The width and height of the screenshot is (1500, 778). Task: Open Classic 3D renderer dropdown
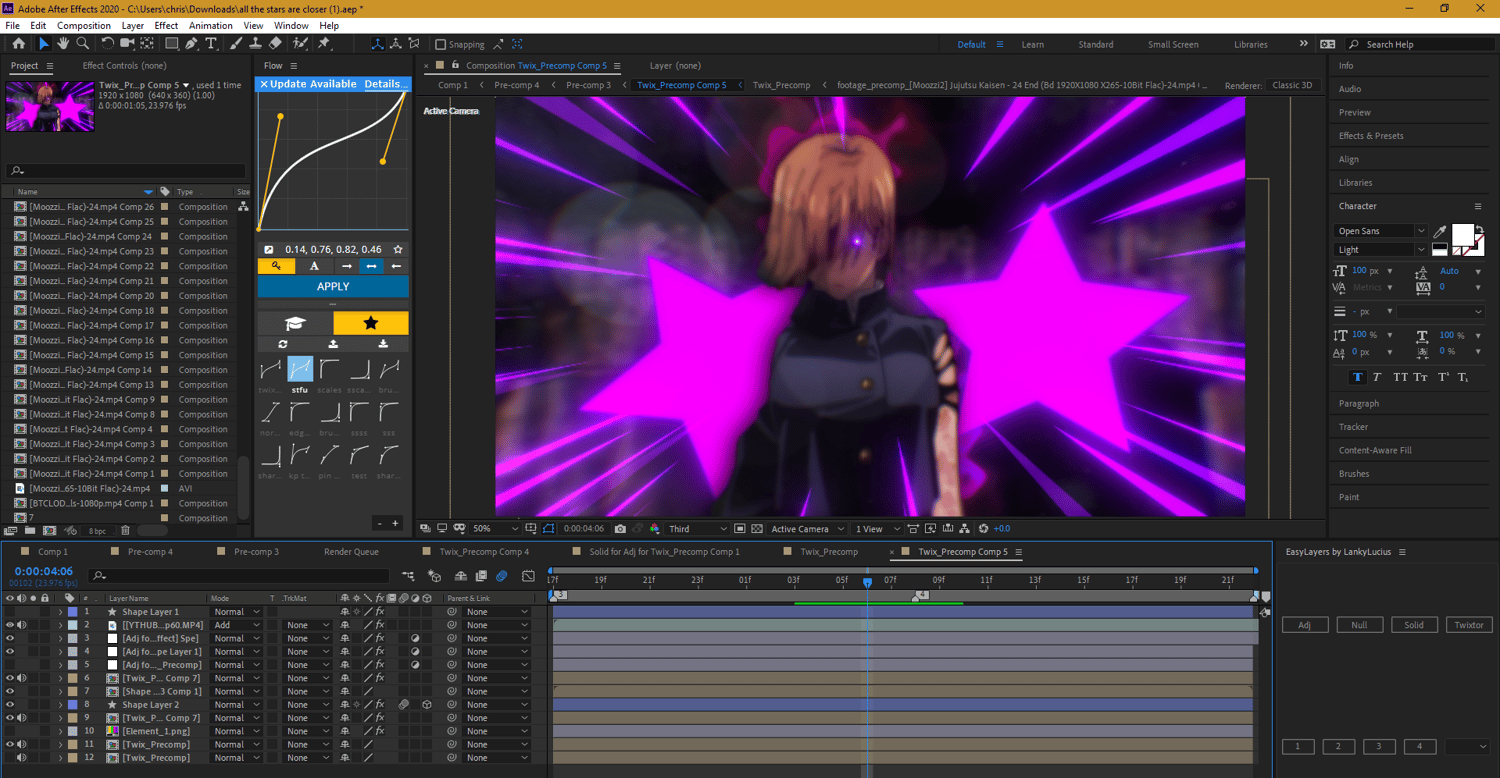click(1292, 85)
